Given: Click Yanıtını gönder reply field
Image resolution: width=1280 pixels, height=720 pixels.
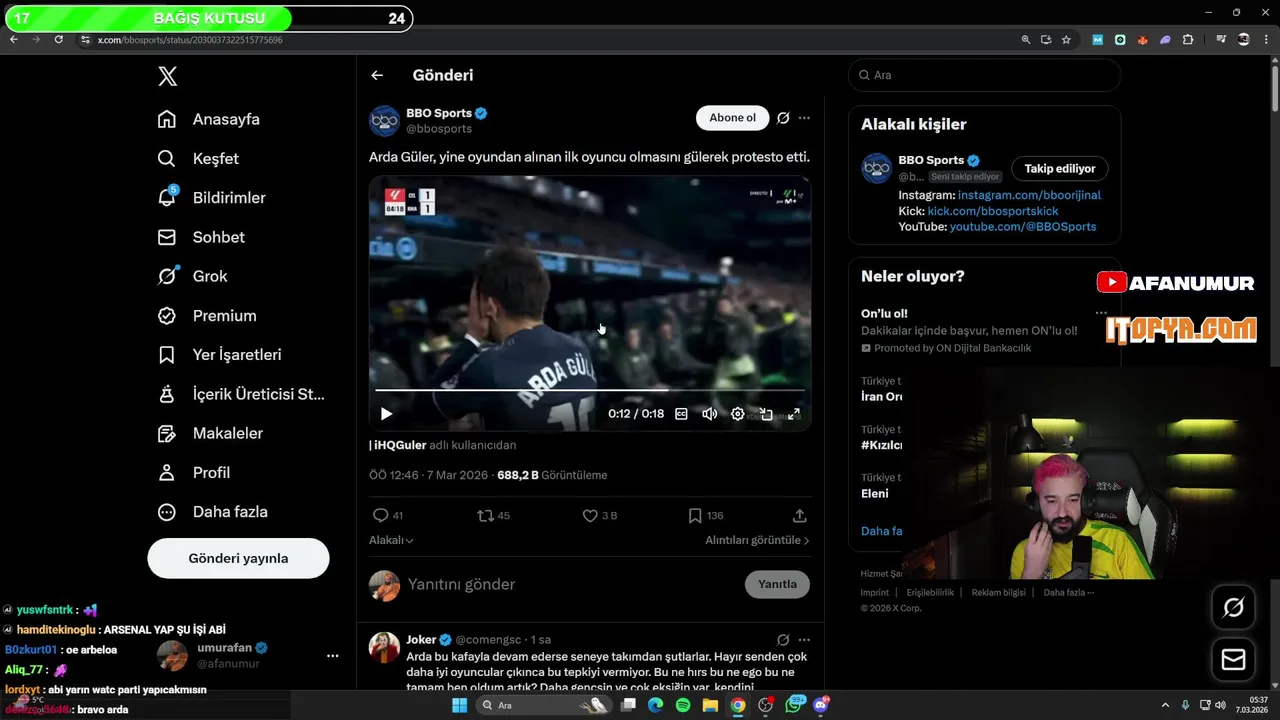Looking at the screenshot, I should (570, 584).
